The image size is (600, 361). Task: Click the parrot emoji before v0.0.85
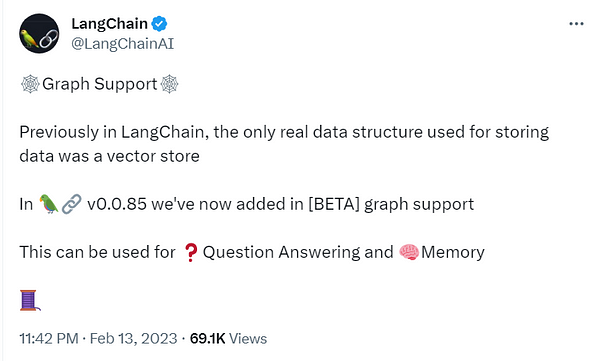[49, 204]
